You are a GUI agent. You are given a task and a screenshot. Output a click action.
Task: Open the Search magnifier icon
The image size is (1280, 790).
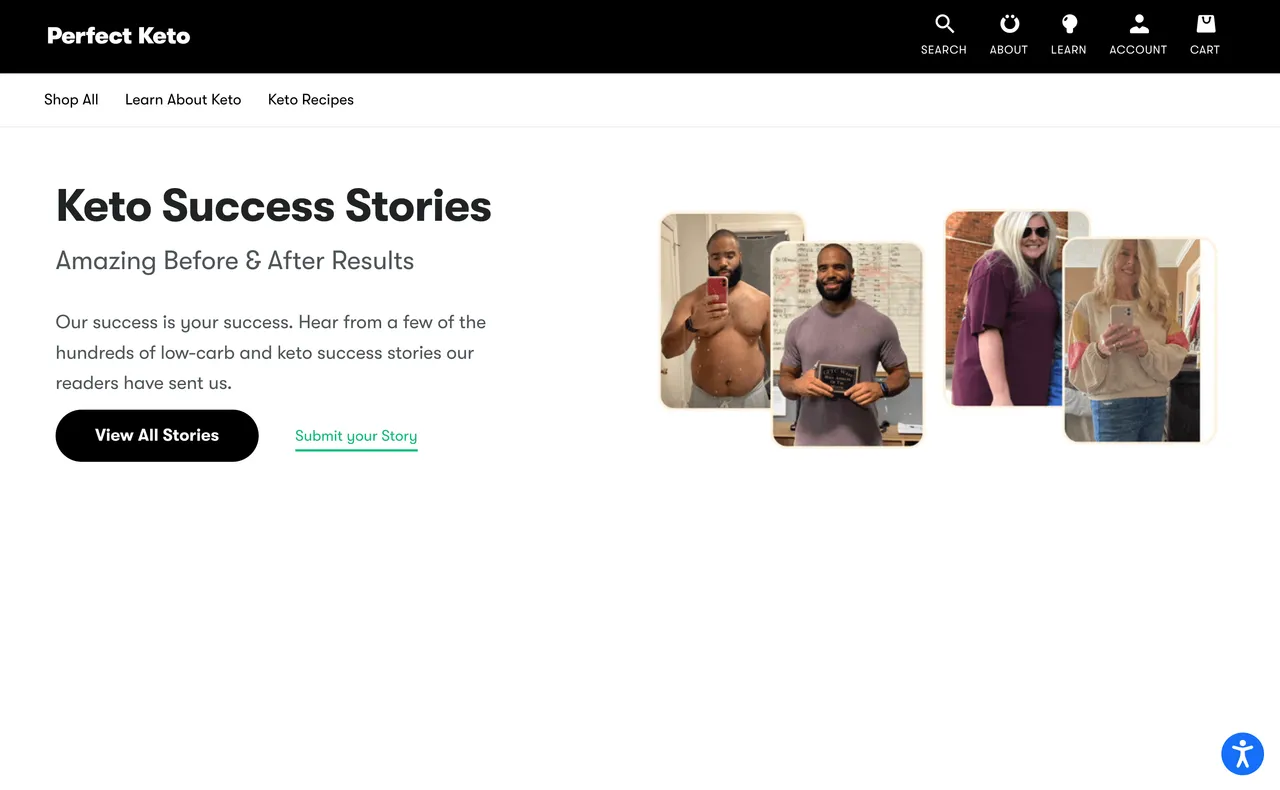[943, 25]
